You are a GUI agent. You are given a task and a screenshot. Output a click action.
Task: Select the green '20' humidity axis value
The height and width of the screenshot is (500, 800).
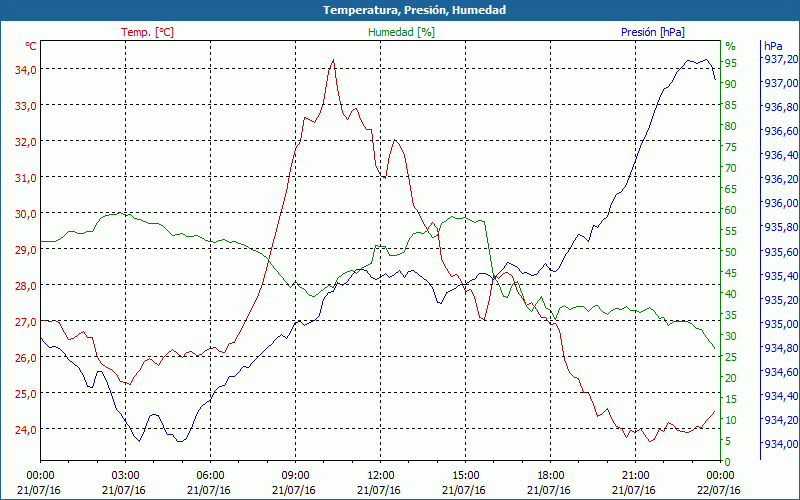731,379
